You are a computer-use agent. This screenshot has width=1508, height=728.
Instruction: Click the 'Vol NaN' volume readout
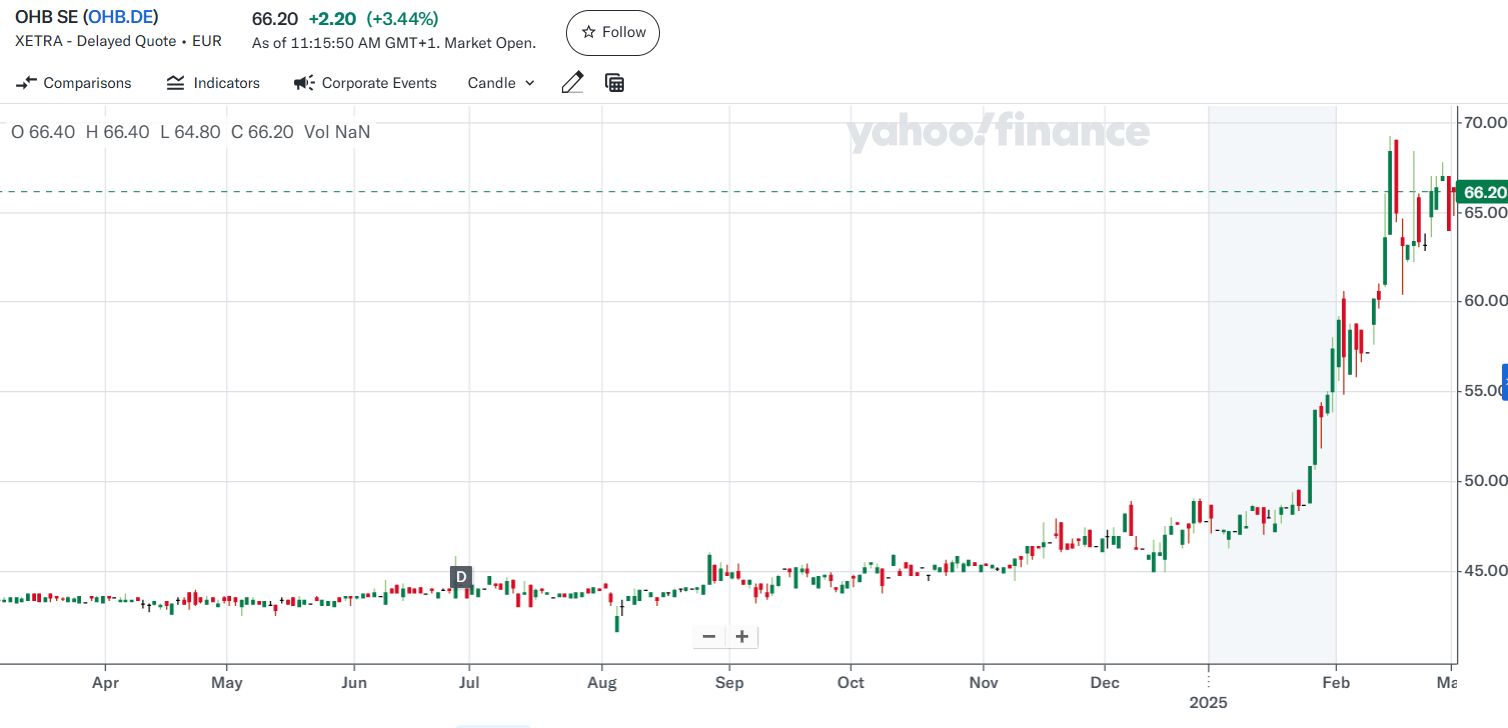[x=337, y=132]
